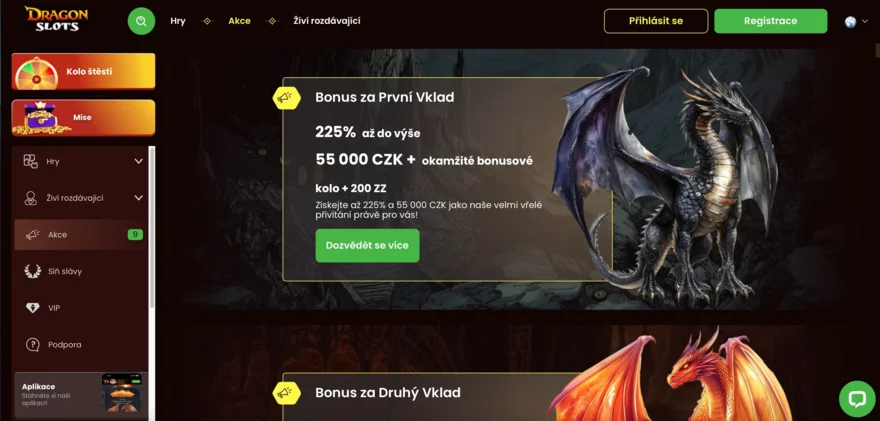Image resolution: width=880 pixels, height=421 pixels.
Task: Click megaphone icon beside Bonus za Druhý Vklad
Action: pyautogui.click(x=286, y=392)
